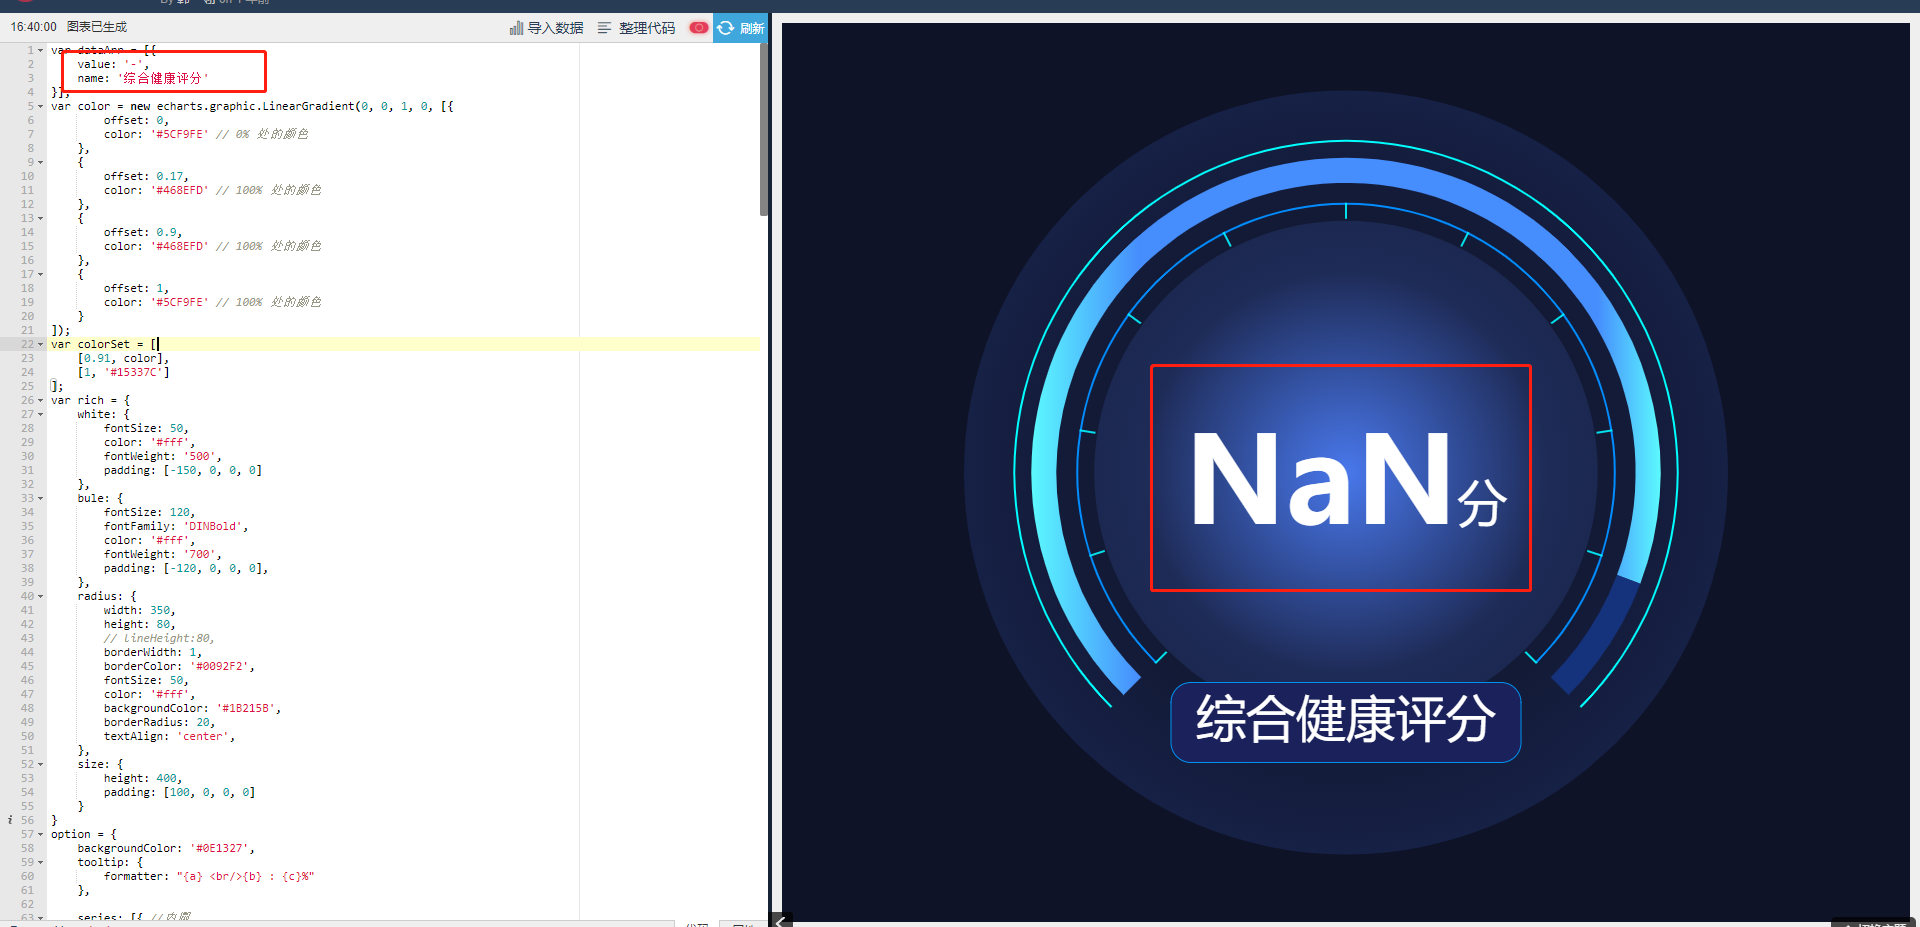The height and width of the screenshot is (927, 1920).
Task: Click the 16:40:00 timestamp
Action: (34, 27)
